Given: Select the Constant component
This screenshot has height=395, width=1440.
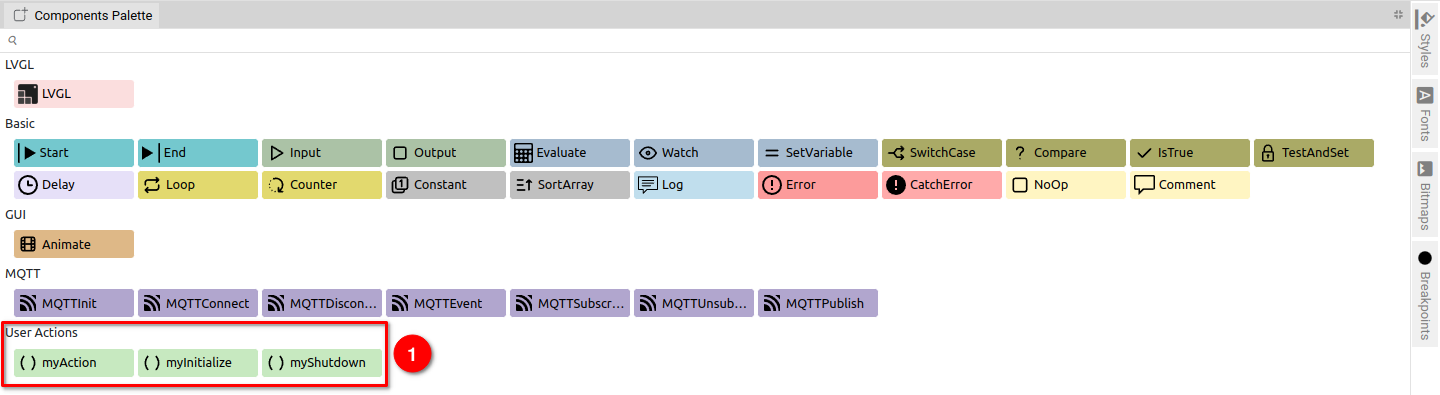Looking at the screenshot, I should 446,185.
